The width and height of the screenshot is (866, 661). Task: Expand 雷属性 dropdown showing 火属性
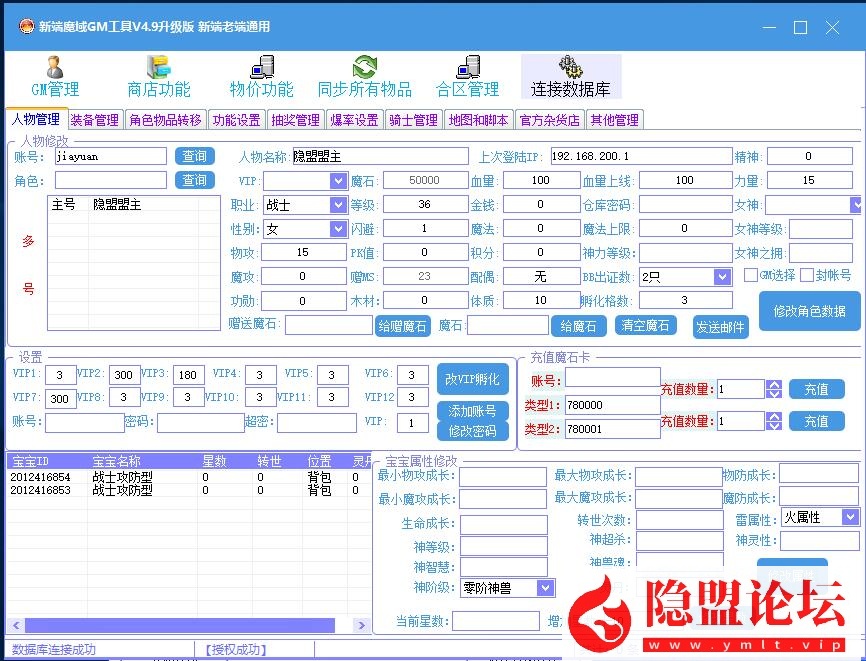[x=850, y=517]
